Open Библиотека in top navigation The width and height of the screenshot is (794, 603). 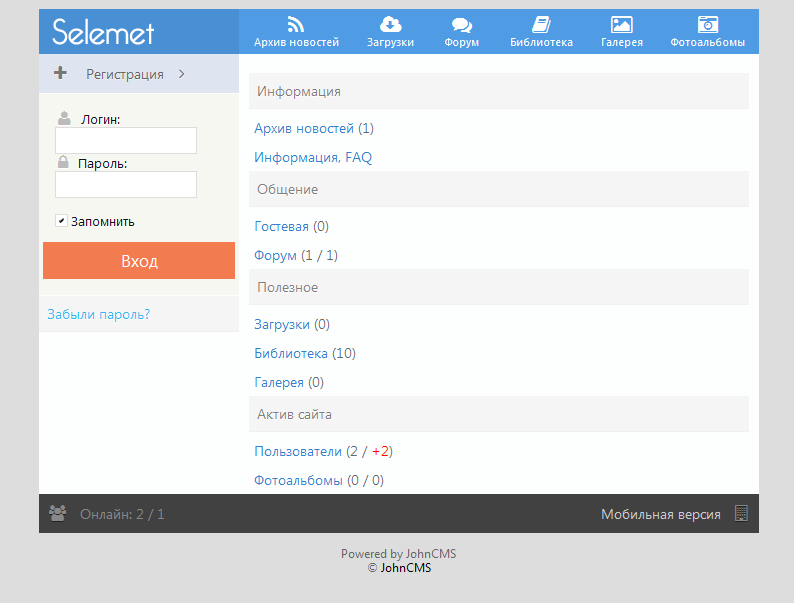[x=541, y=42]
